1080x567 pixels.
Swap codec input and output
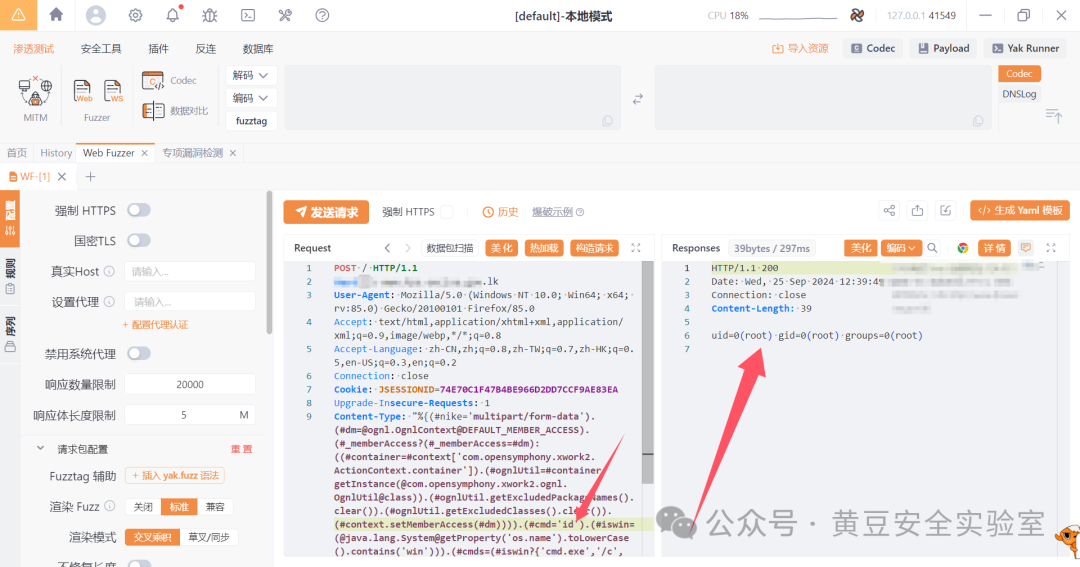click(638, 99)
